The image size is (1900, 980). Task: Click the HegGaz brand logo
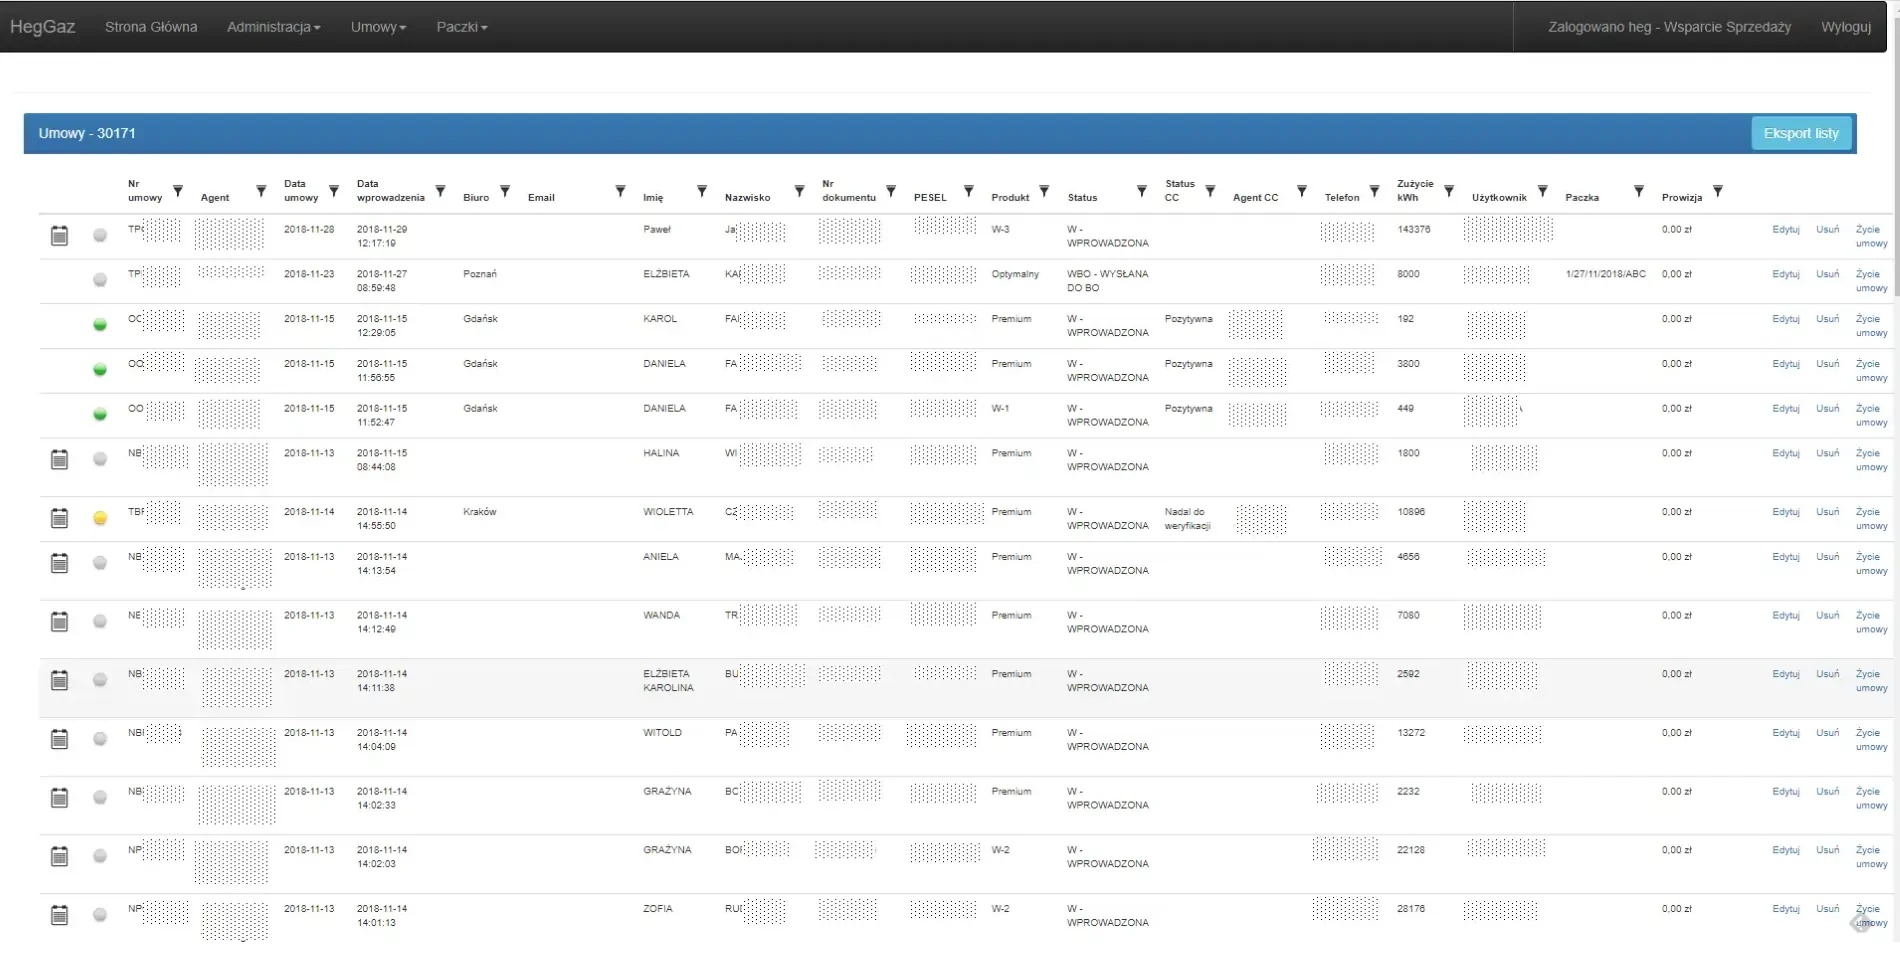43,27
